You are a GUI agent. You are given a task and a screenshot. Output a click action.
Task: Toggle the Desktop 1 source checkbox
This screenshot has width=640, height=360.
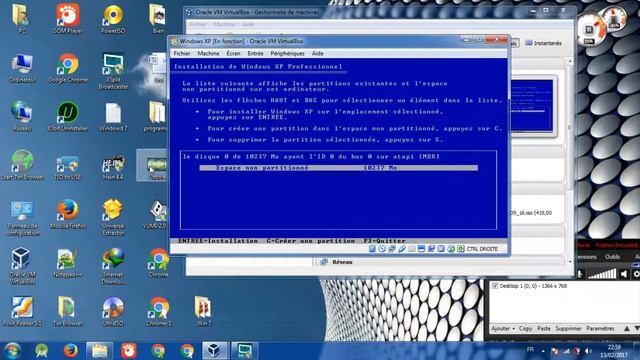tap(495, 286)
